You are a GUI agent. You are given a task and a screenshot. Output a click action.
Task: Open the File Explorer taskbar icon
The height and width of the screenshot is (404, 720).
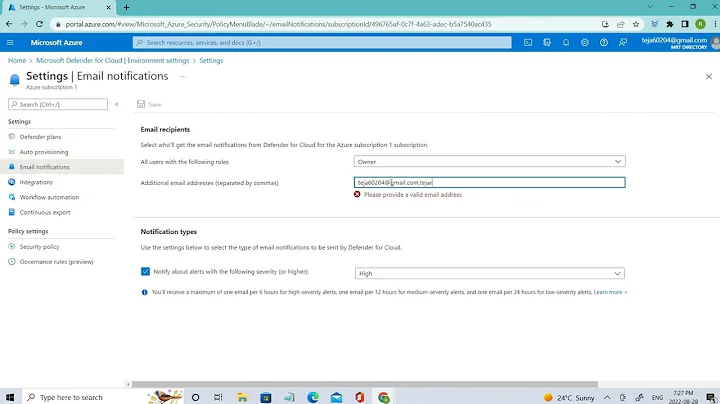point(242,397)
